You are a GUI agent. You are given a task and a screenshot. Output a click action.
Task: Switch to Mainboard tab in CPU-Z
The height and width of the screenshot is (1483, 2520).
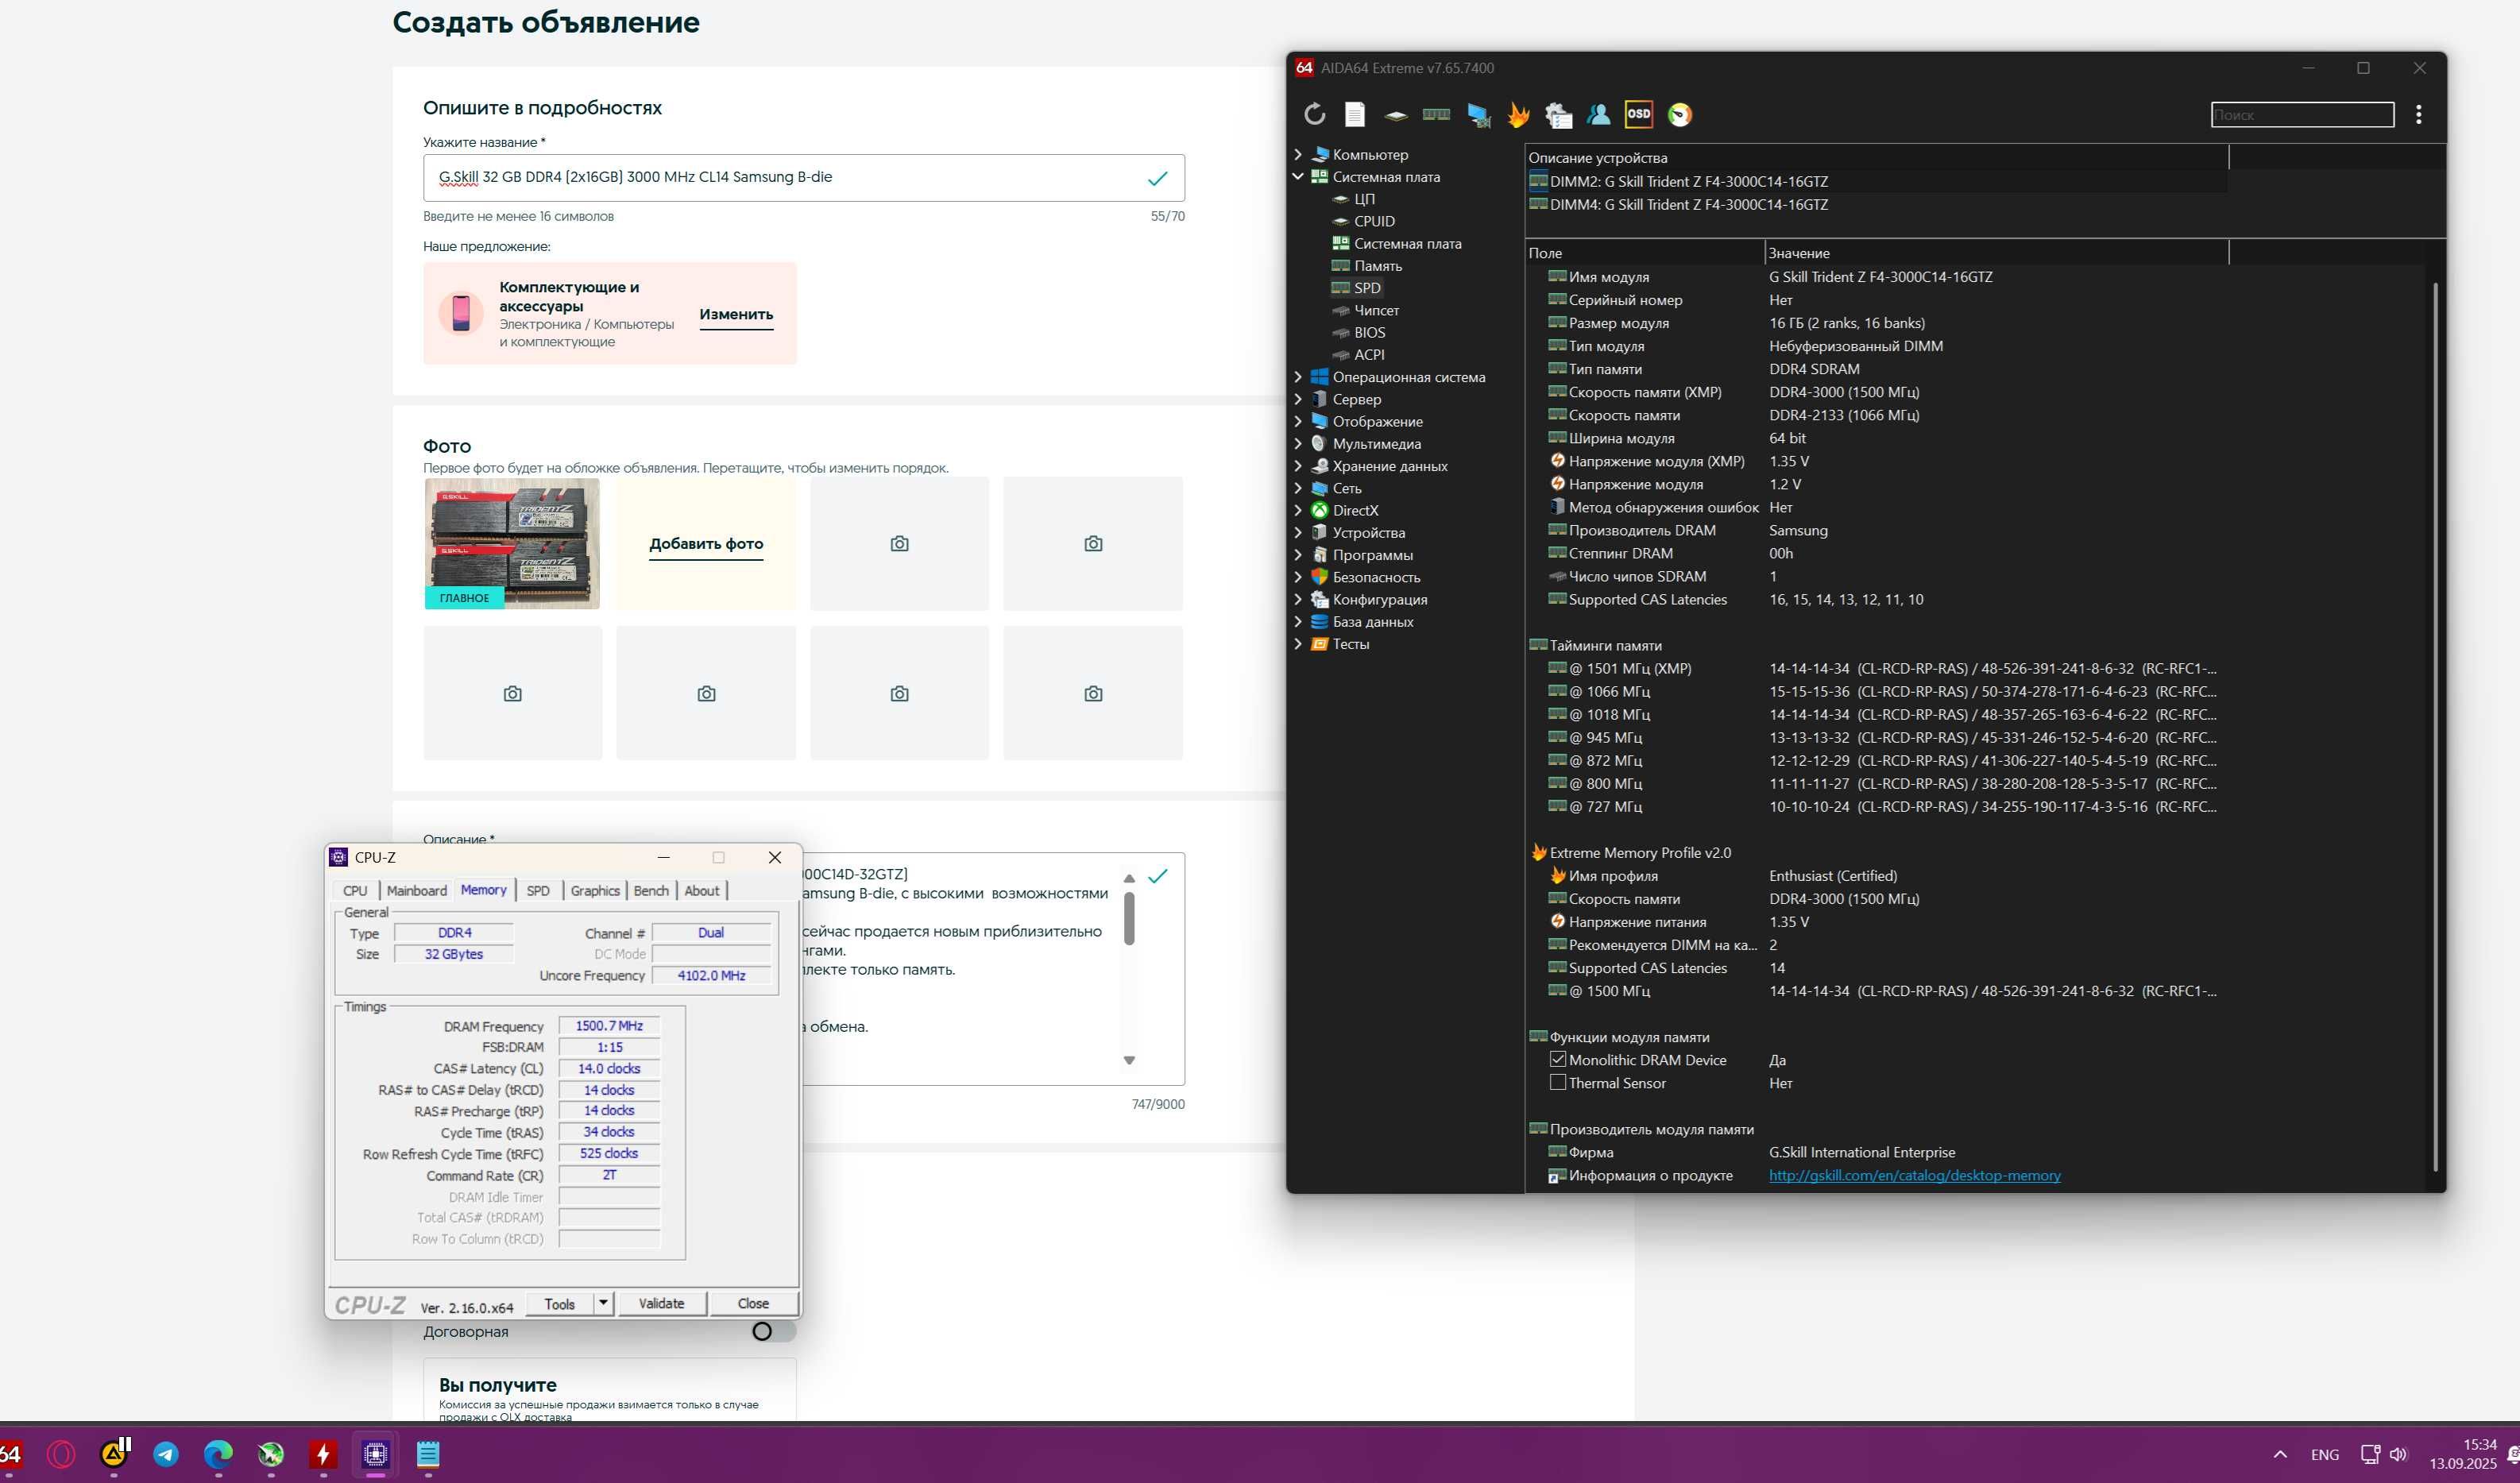click(x=417, y=890)
